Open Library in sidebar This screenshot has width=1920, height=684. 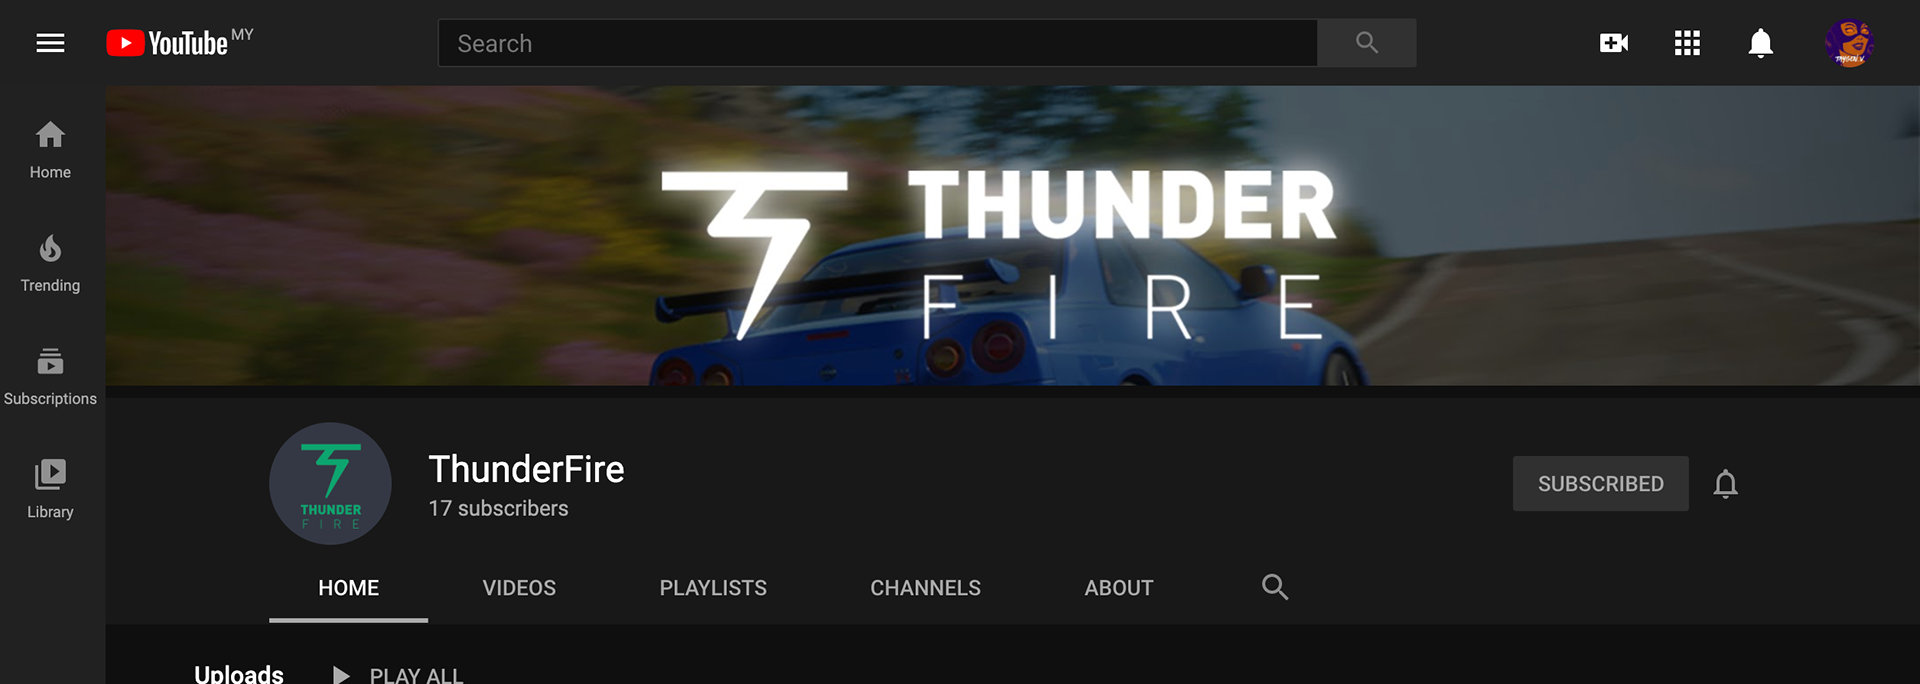pos(50,489)
